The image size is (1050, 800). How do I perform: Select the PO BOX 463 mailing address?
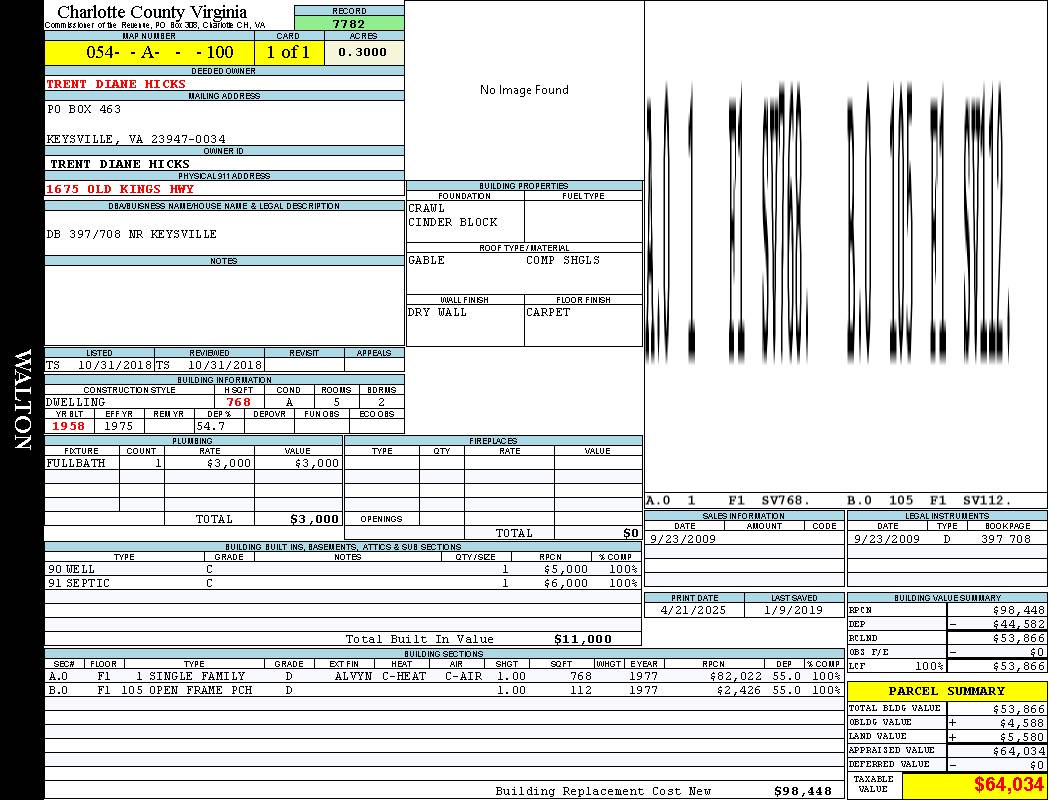(84, 109)
